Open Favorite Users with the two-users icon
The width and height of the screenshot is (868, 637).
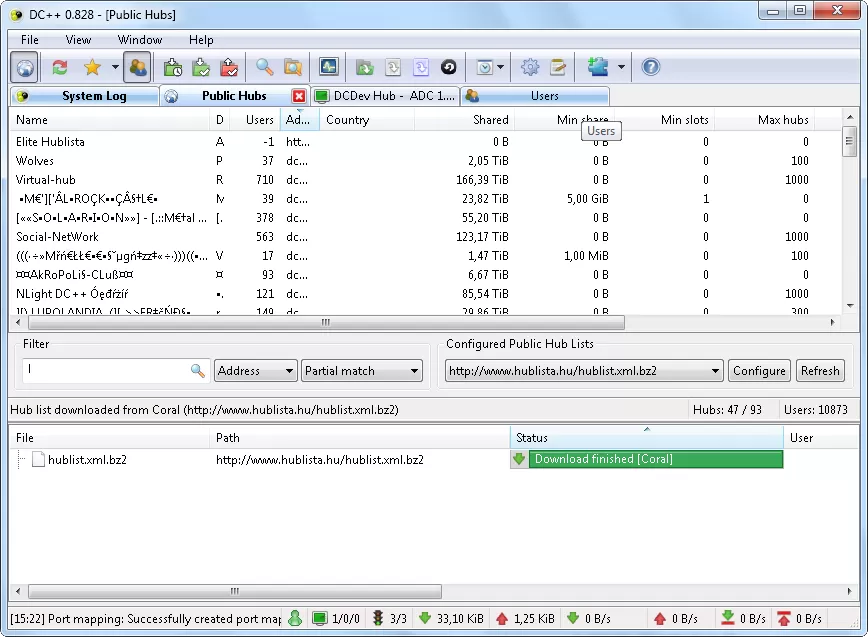(137, 67)
